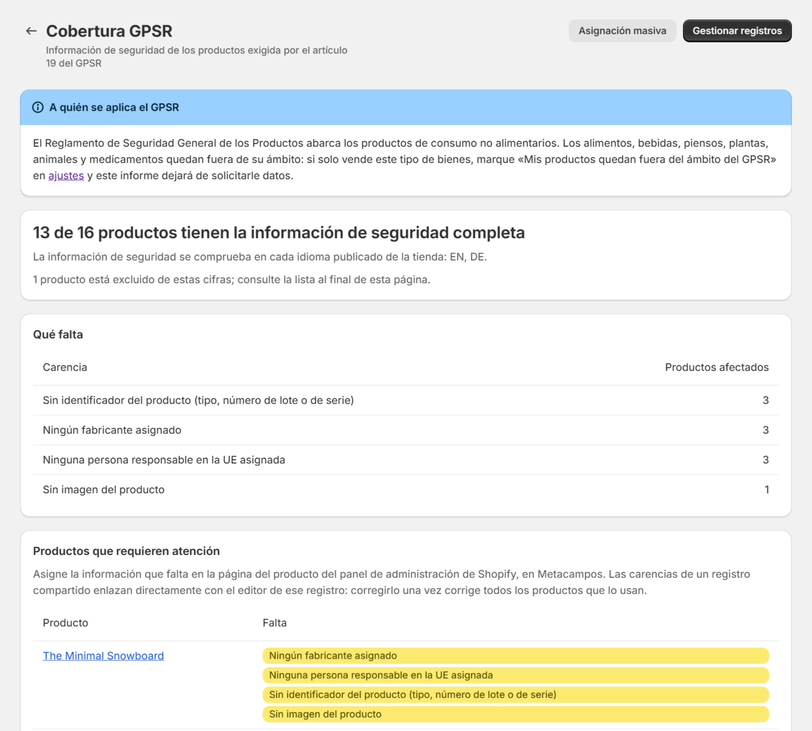Viewport: 812px width, 731px height.
Task: Go back using the arrow beside Cobertura GPSR
Action: pos(31,31)
